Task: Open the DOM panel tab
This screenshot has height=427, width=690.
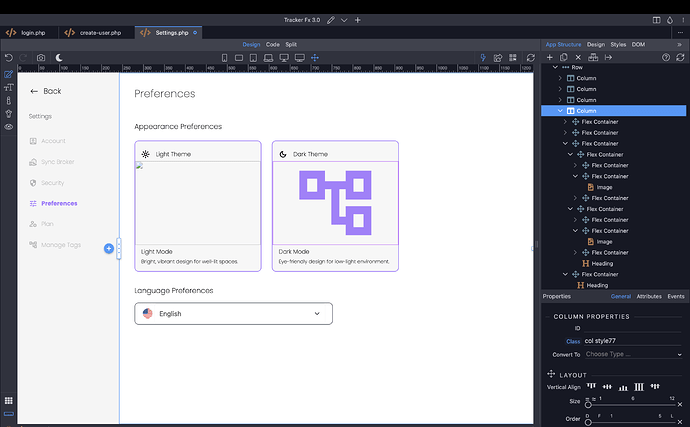Action: [638, 44]
